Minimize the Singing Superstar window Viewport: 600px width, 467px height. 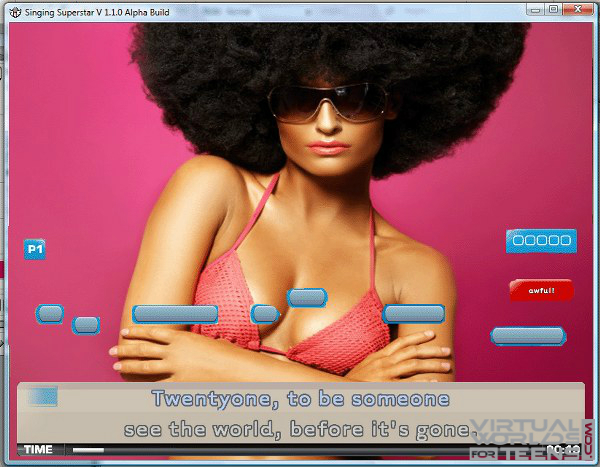click(535, 10)
